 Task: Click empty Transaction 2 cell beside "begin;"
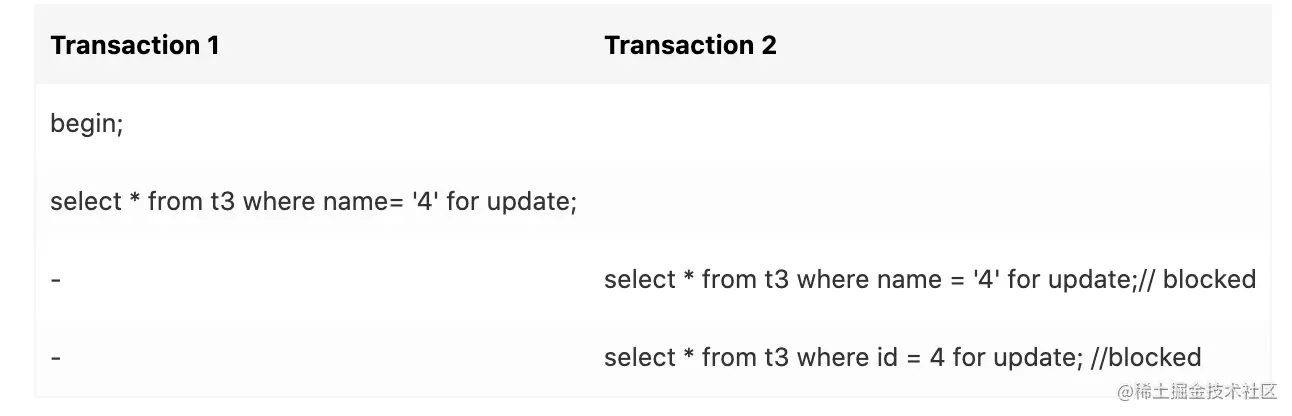click(x=930, y=125)
